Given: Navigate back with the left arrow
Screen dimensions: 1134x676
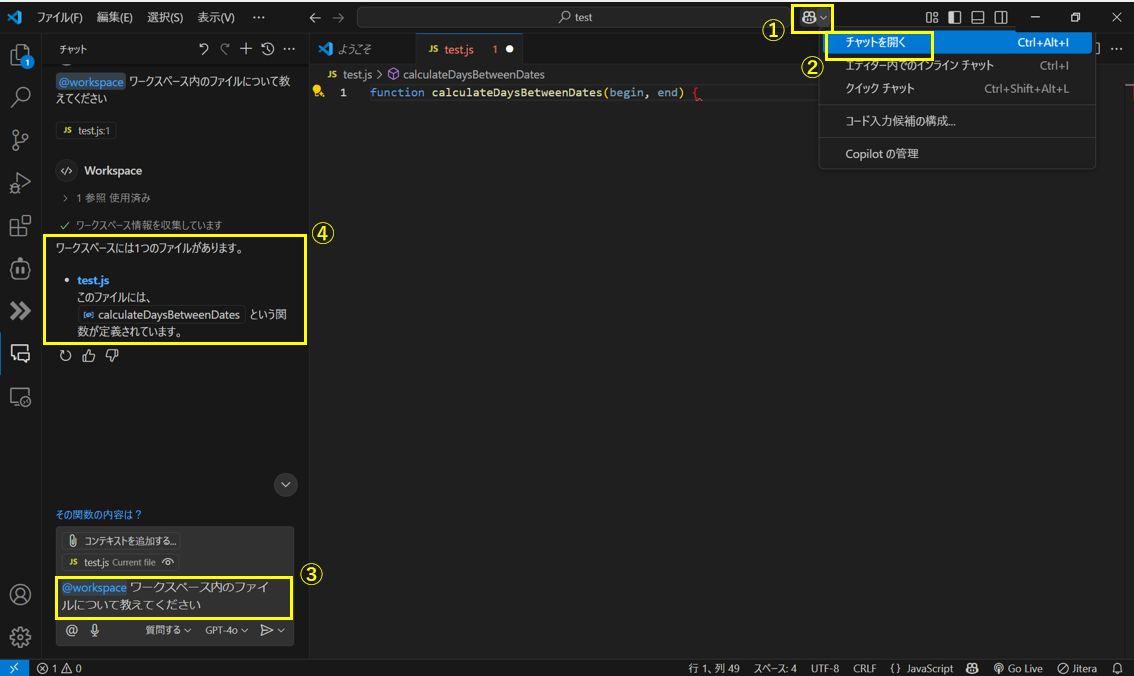Looking at the screenshot, I should 315,17.
